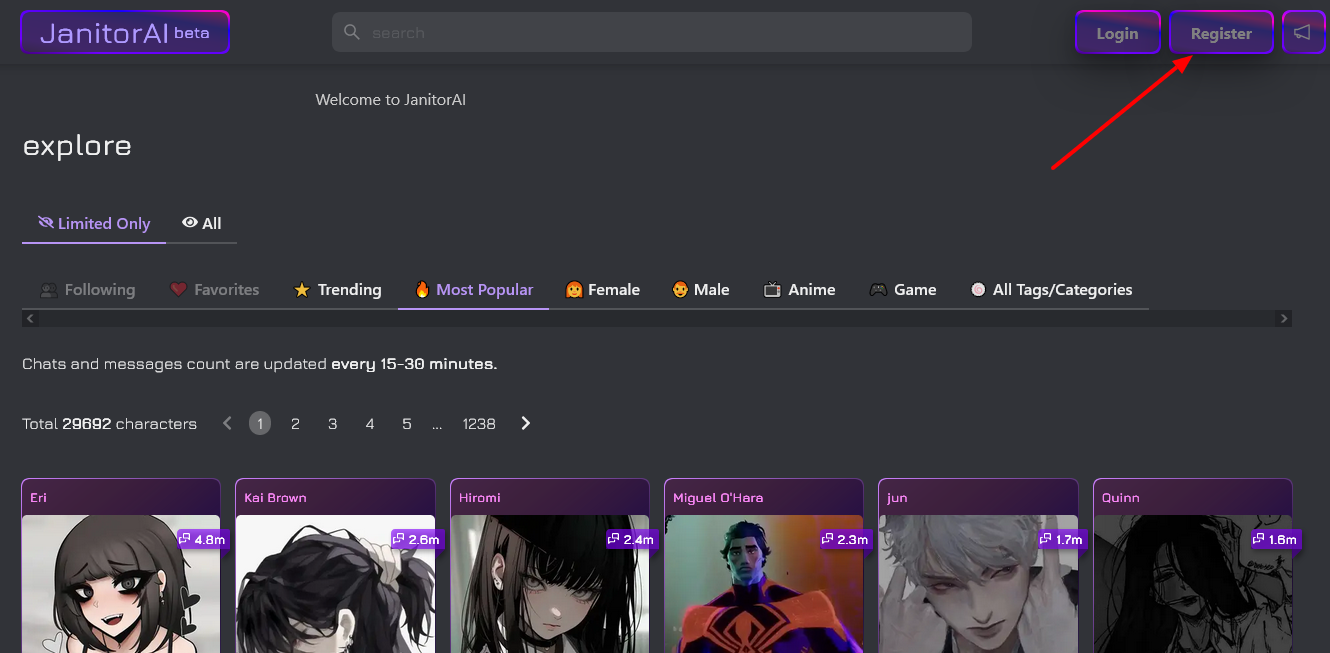Go to pagination page 5
Viewport: 1330px width, 653px height.
pyautogui.click(x=406, y=423)
